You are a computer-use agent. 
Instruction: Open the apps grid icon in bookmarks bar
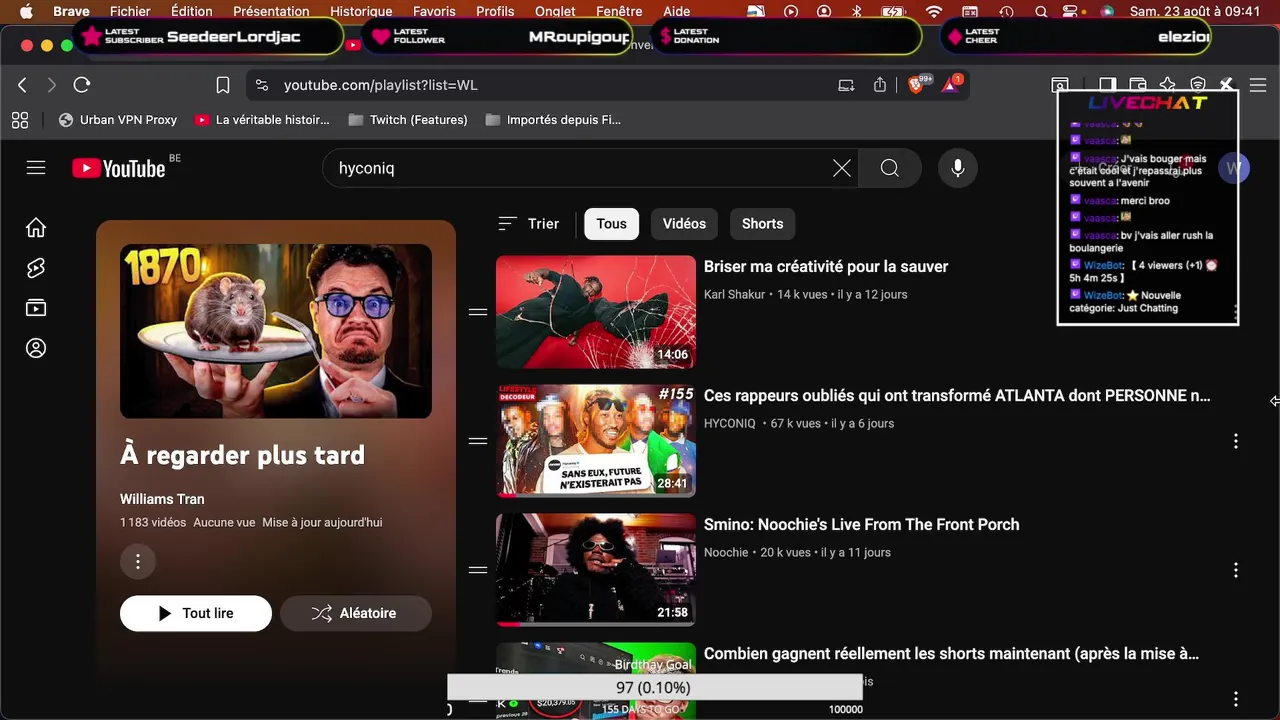(20, 120)
